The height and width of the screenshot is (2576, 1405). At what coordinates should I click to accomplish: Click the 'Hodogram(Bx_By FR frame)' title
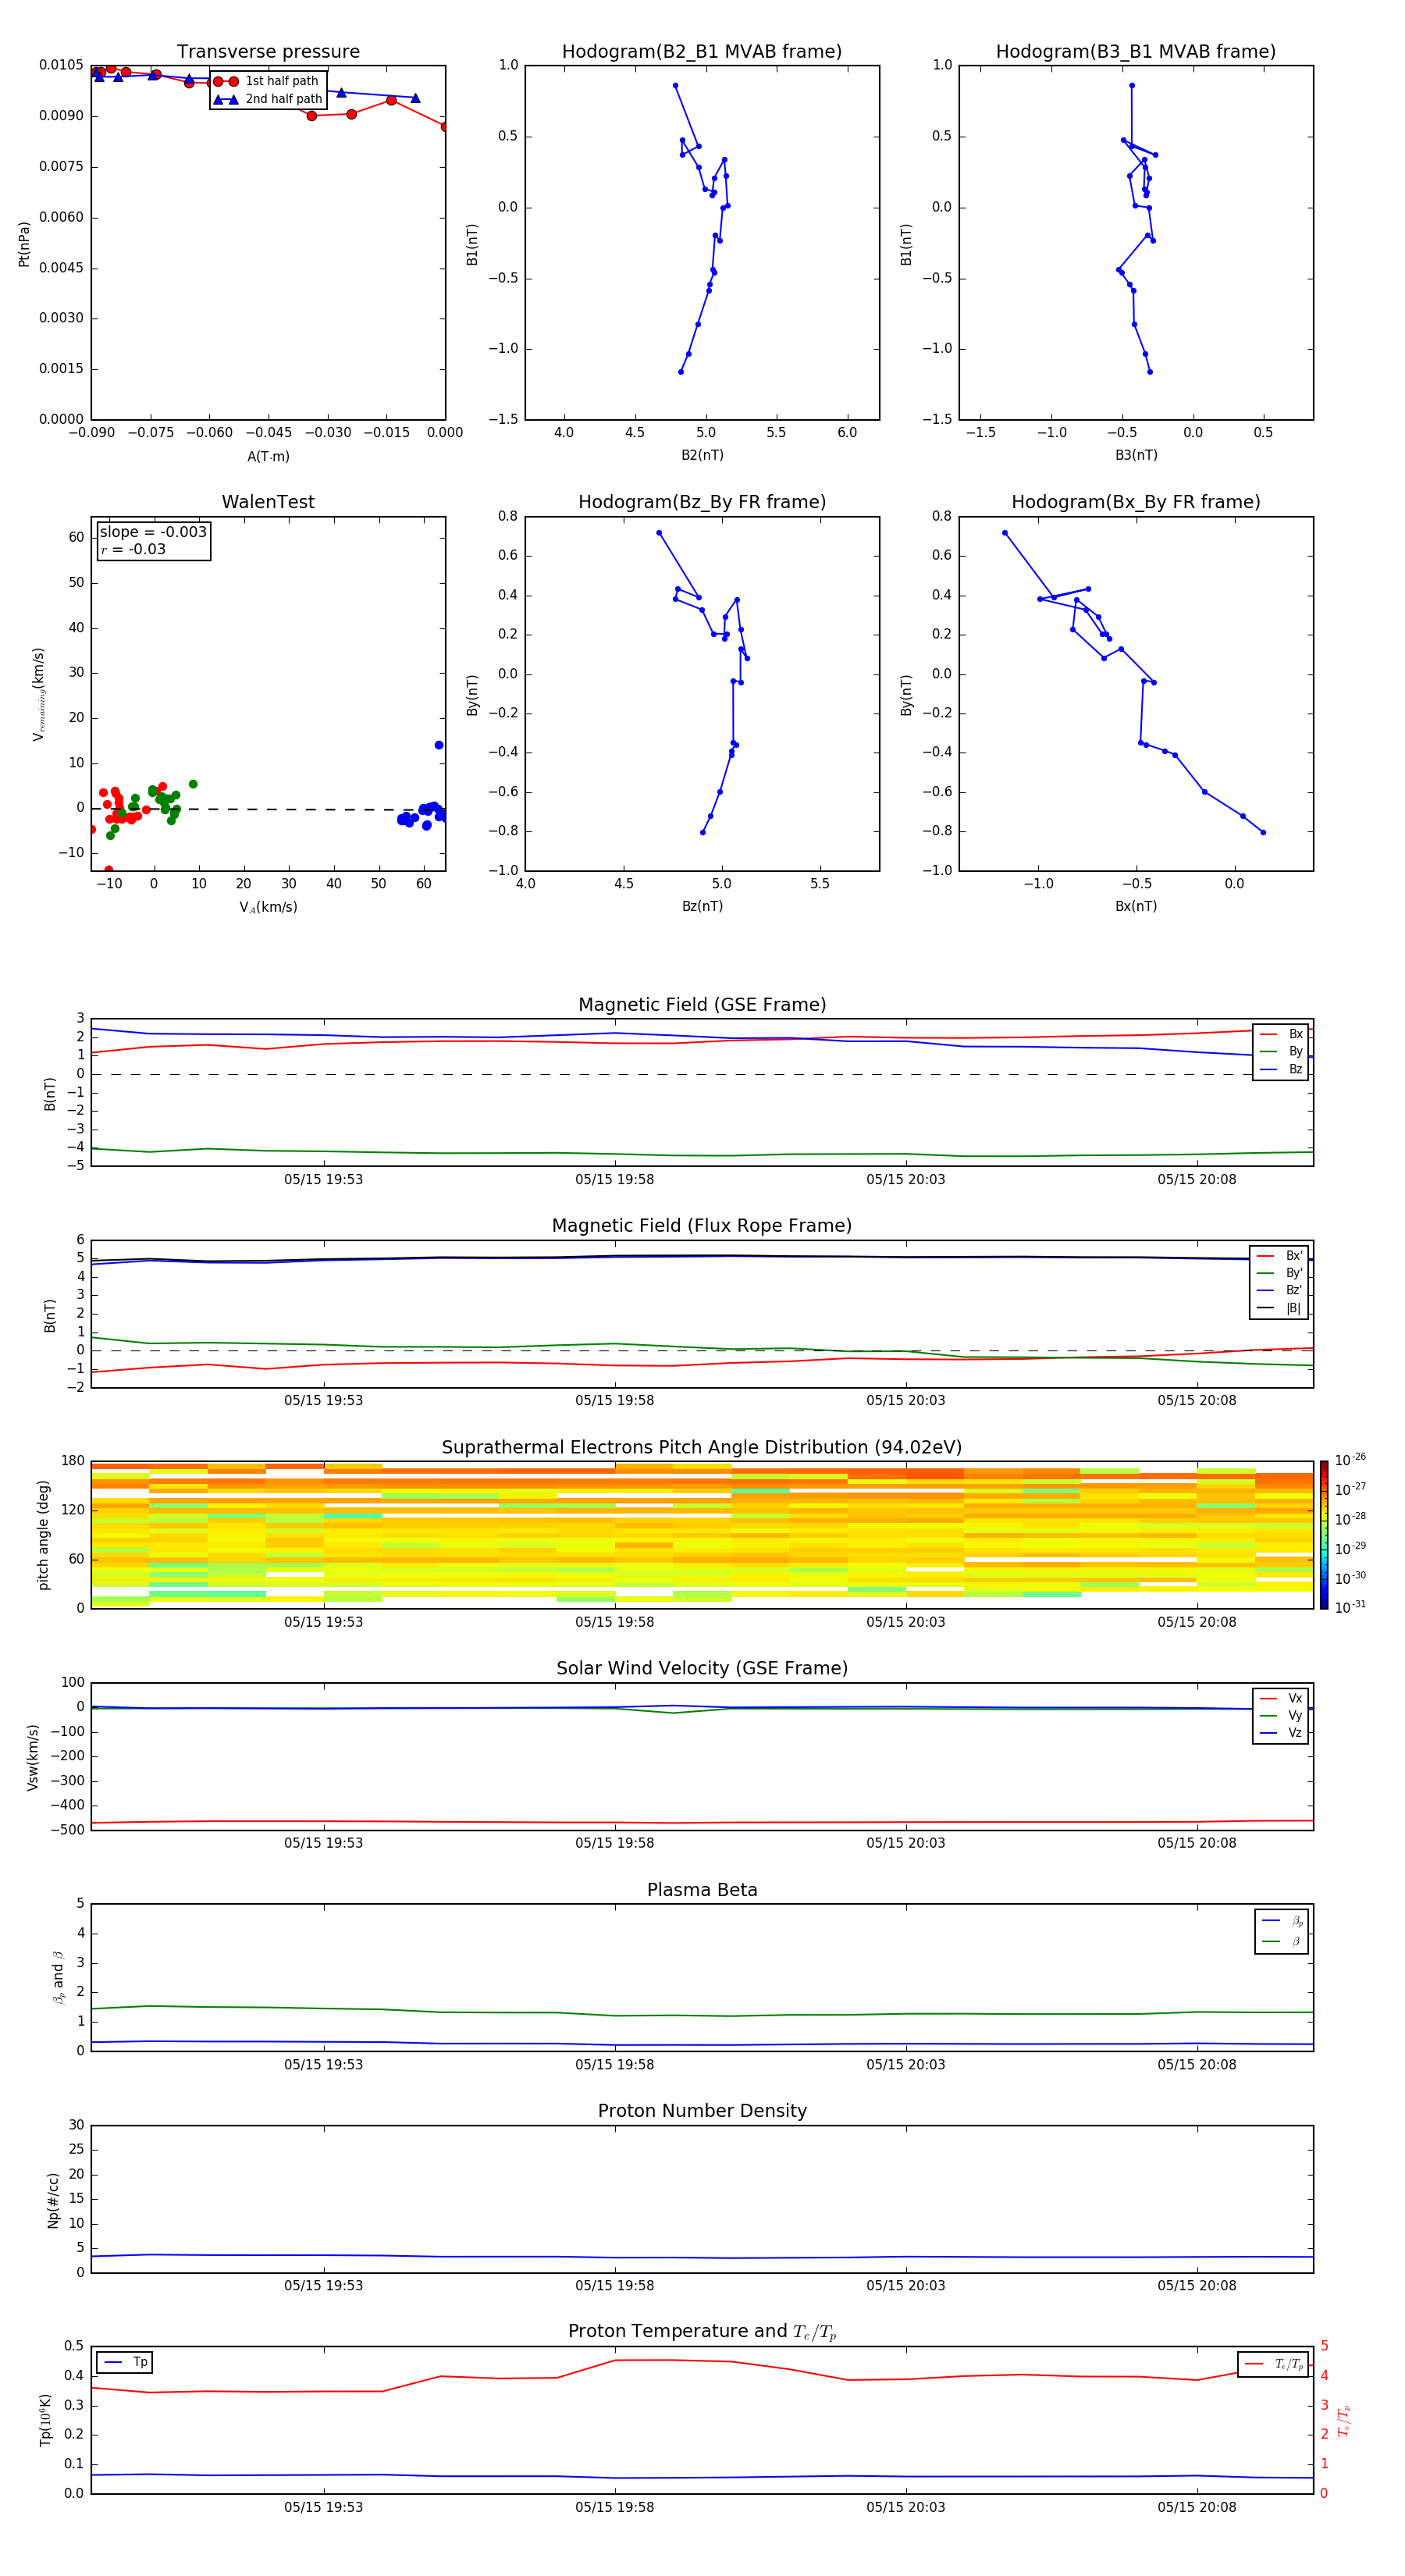[x=1136, y=502]
